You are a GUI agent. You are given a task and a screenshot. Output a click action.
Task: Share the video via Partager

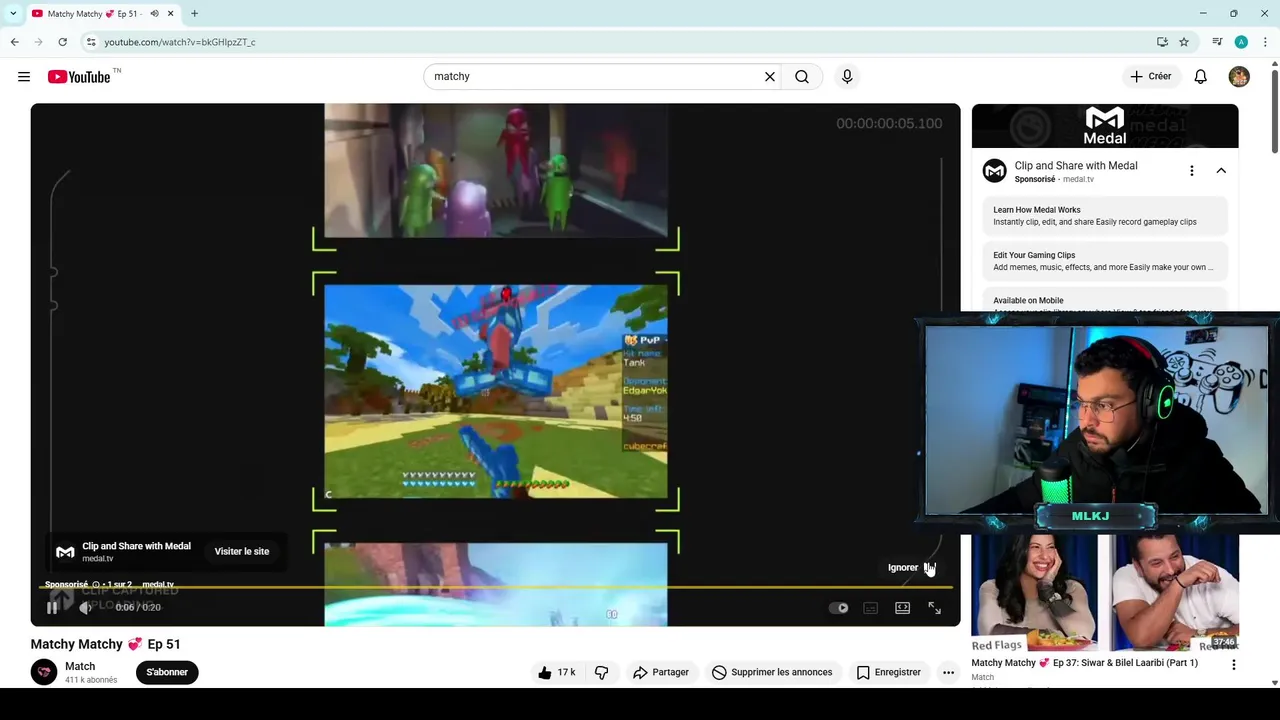pos(660,672)
